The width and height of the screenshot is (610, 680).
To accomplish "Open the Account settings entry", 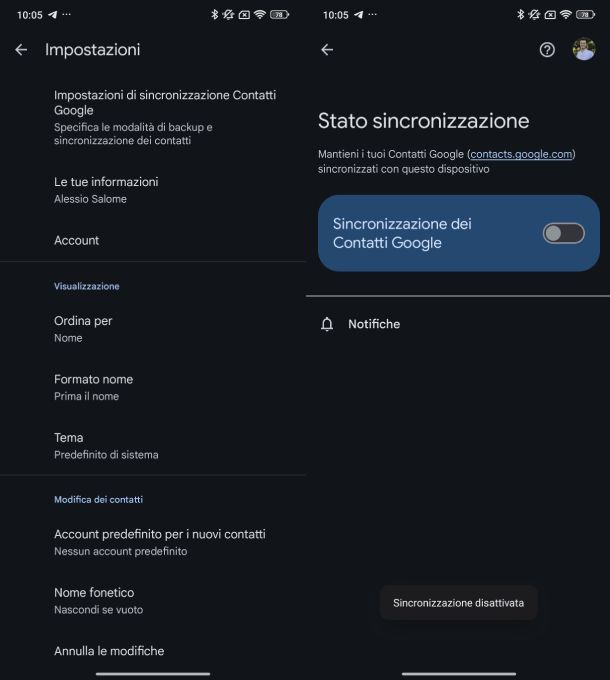I will 77,240.
